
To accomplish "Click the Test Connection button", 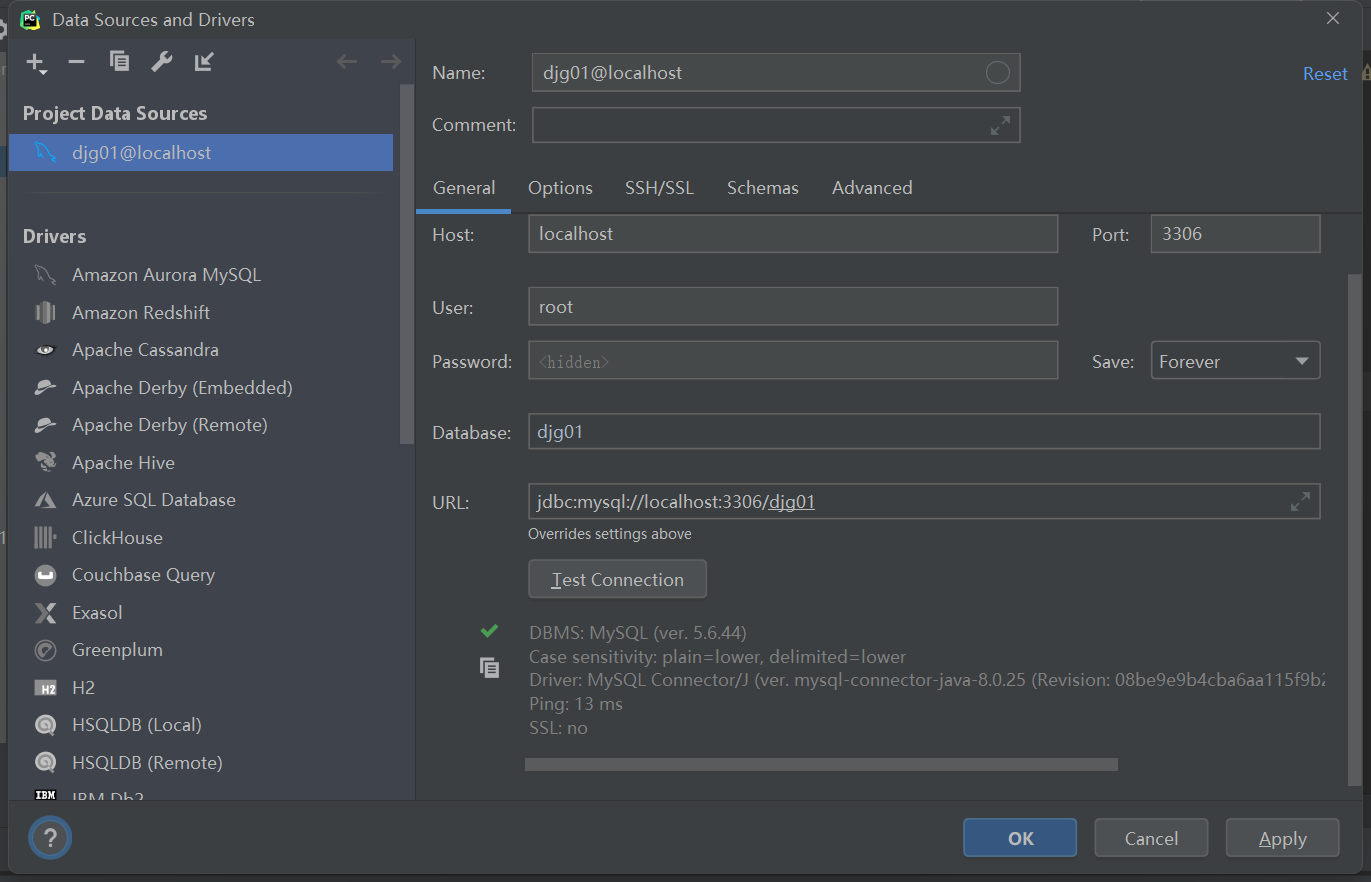I will [x=617, y=579].
